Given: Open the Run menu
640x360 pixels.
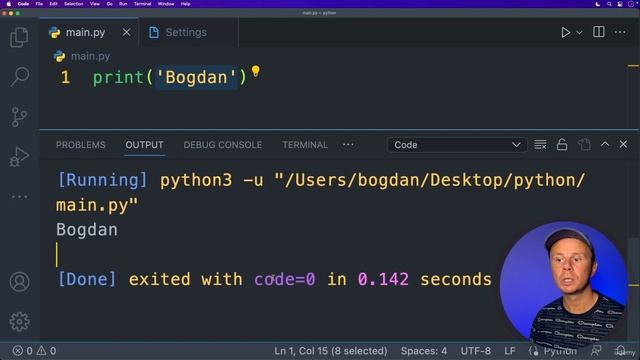Looking at the screenshot, I should tap(123, 4).
